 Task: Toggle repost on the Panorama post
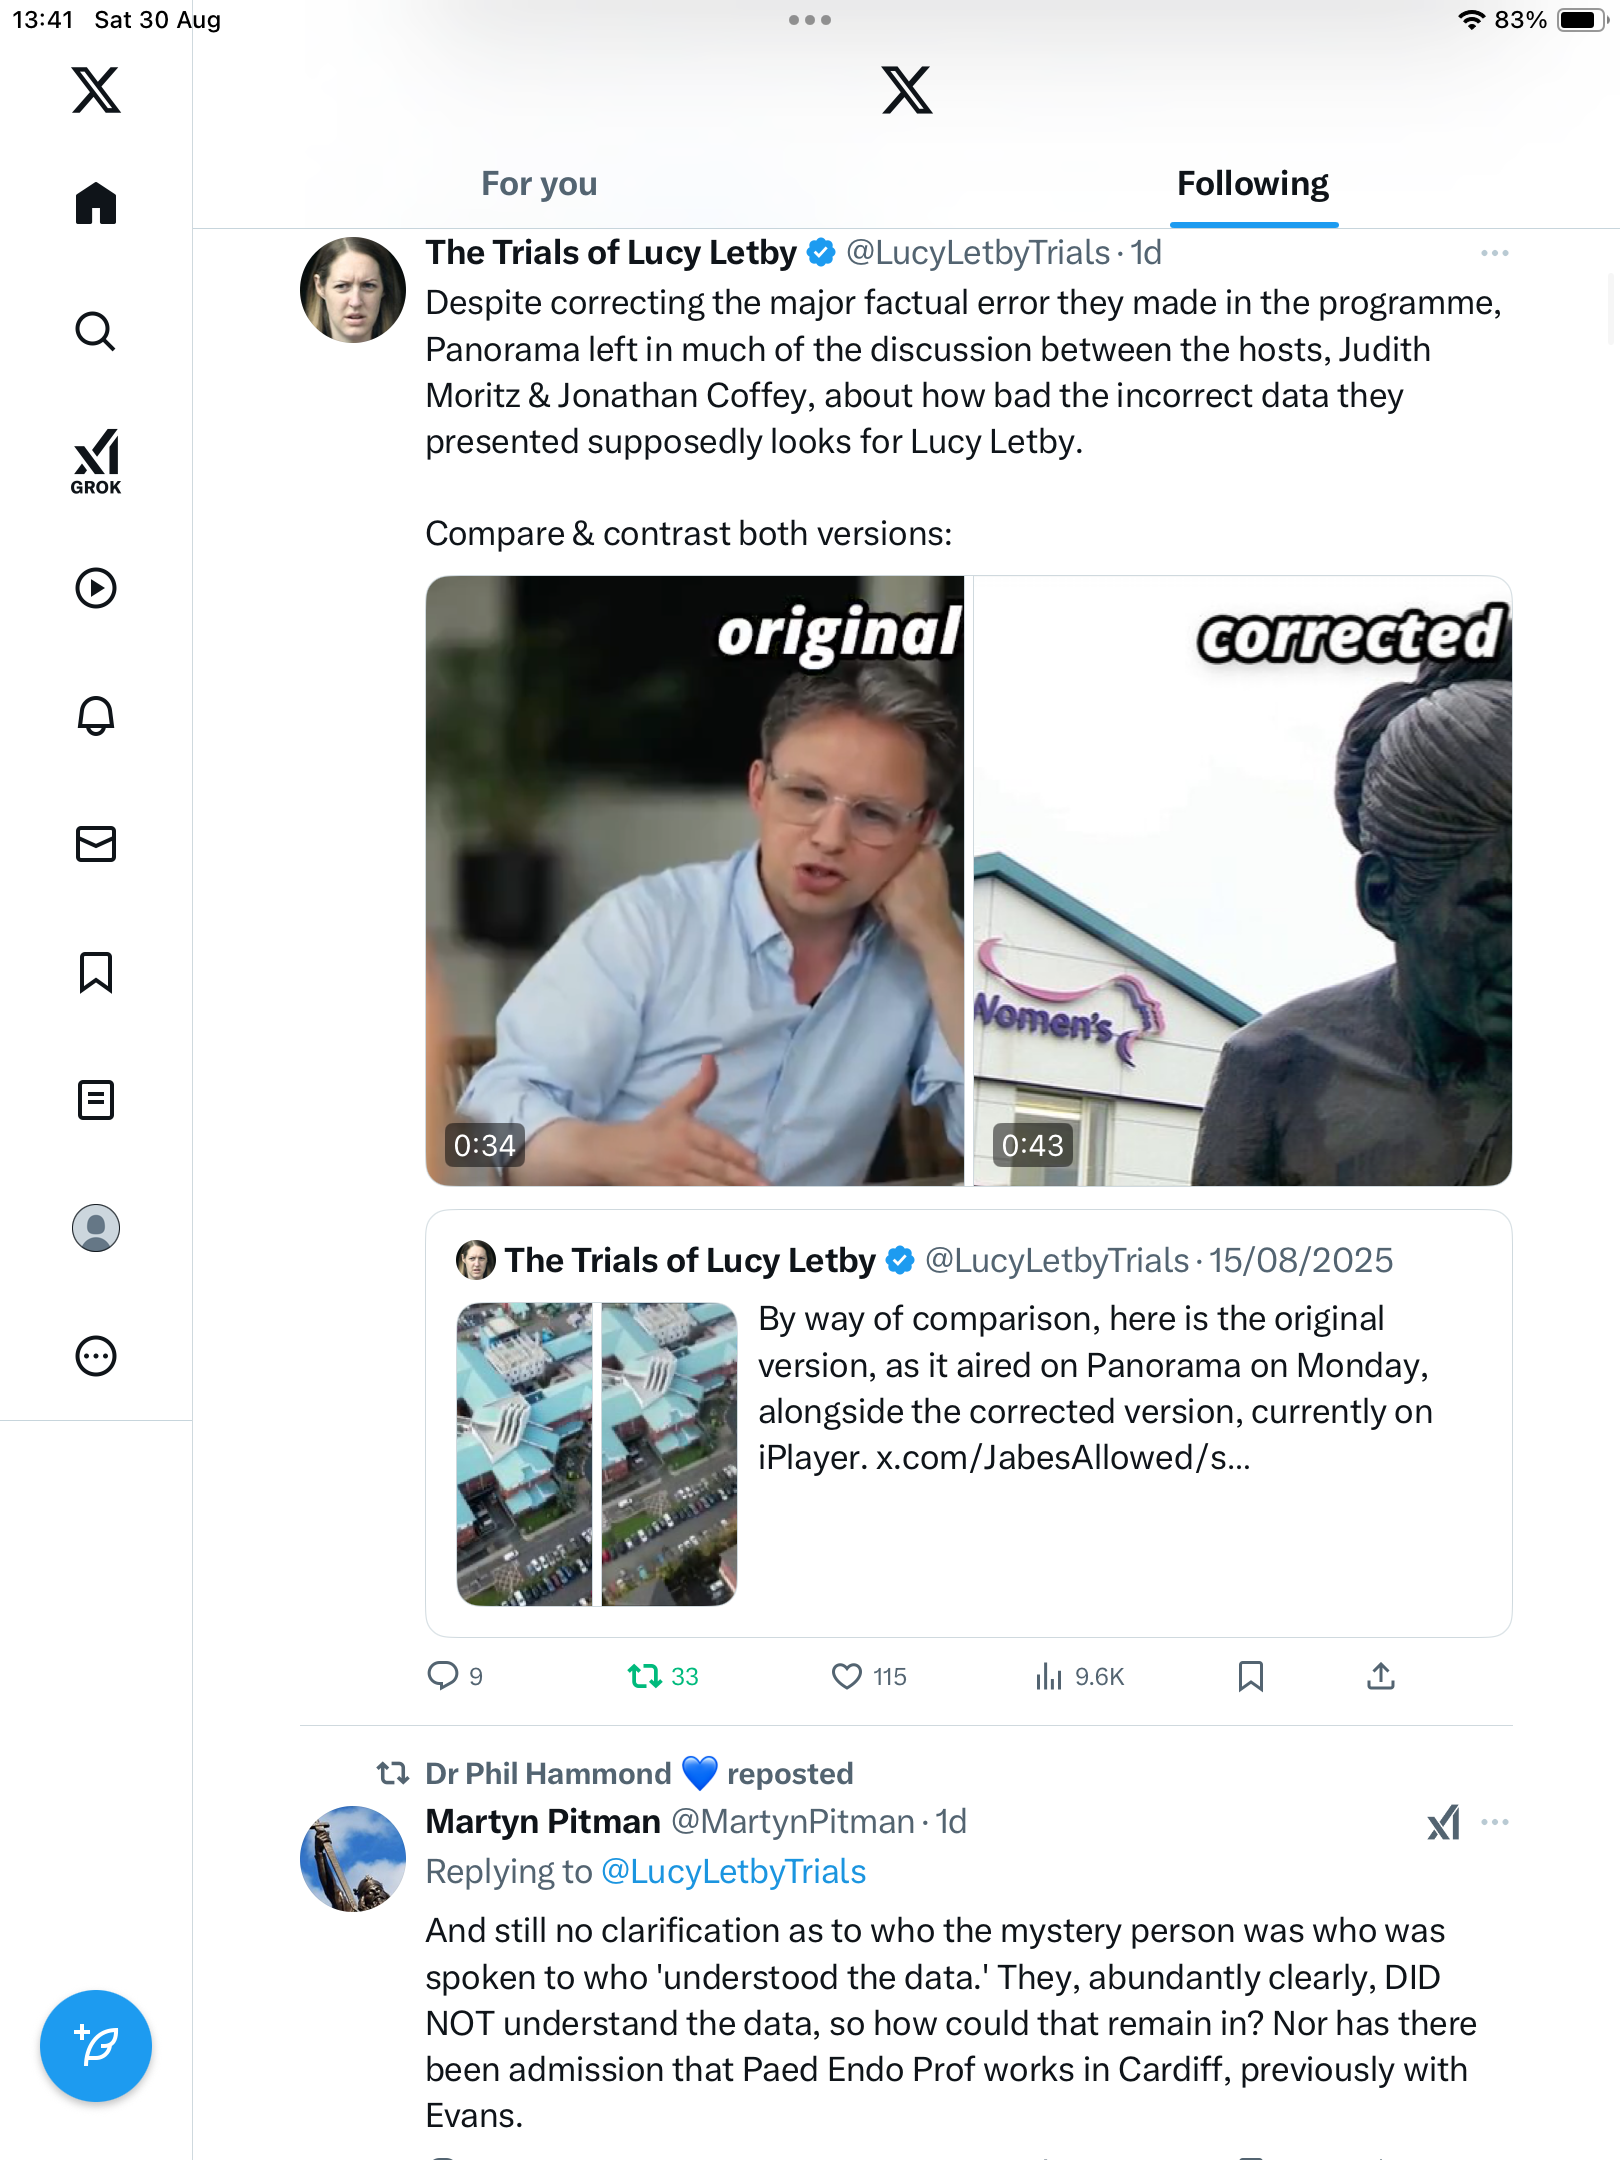point(645,1676)
